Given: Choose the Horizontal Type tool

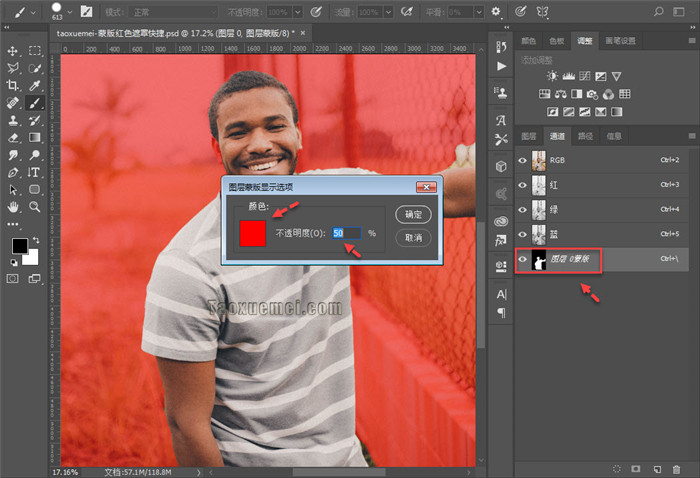Looking at the screenshot, I should click(35, 172).
